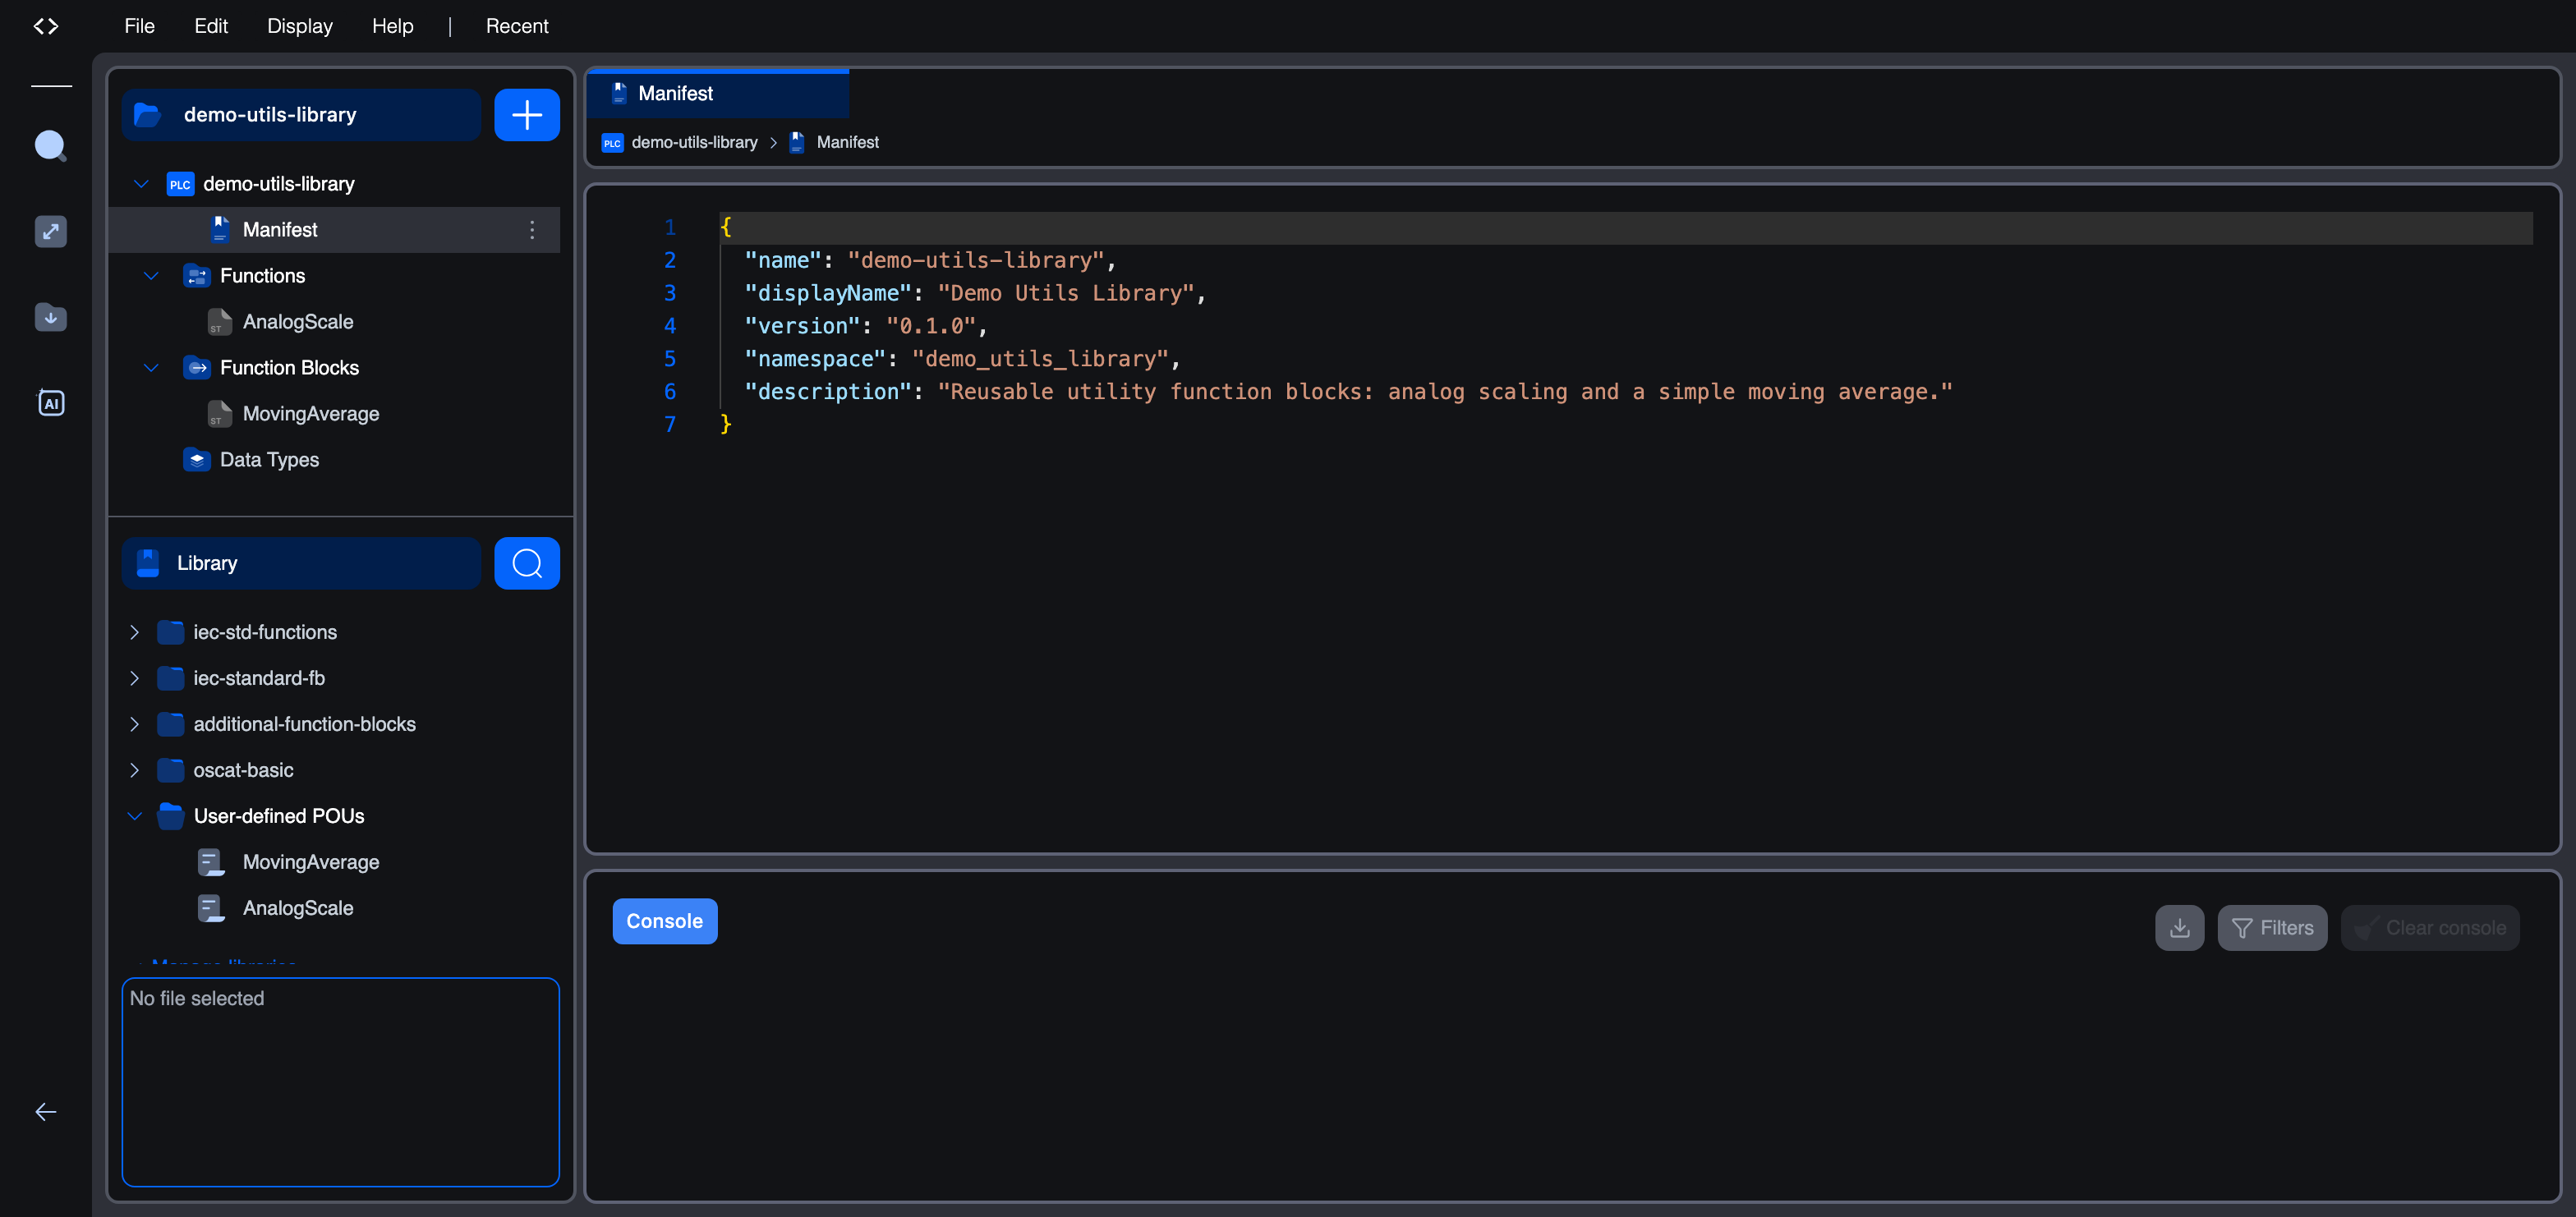Image resolution: width=2576 pixels, height=1217 pixels.
Task: Click the "version" key in the editor
Action: tap(802, 326)
